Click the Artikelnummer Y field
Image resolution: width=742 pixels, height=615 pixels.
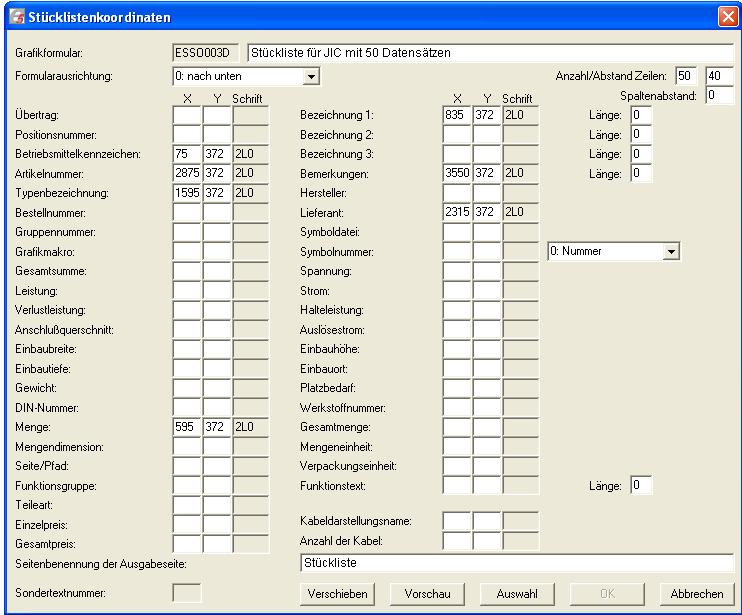[x=217, y=173]
